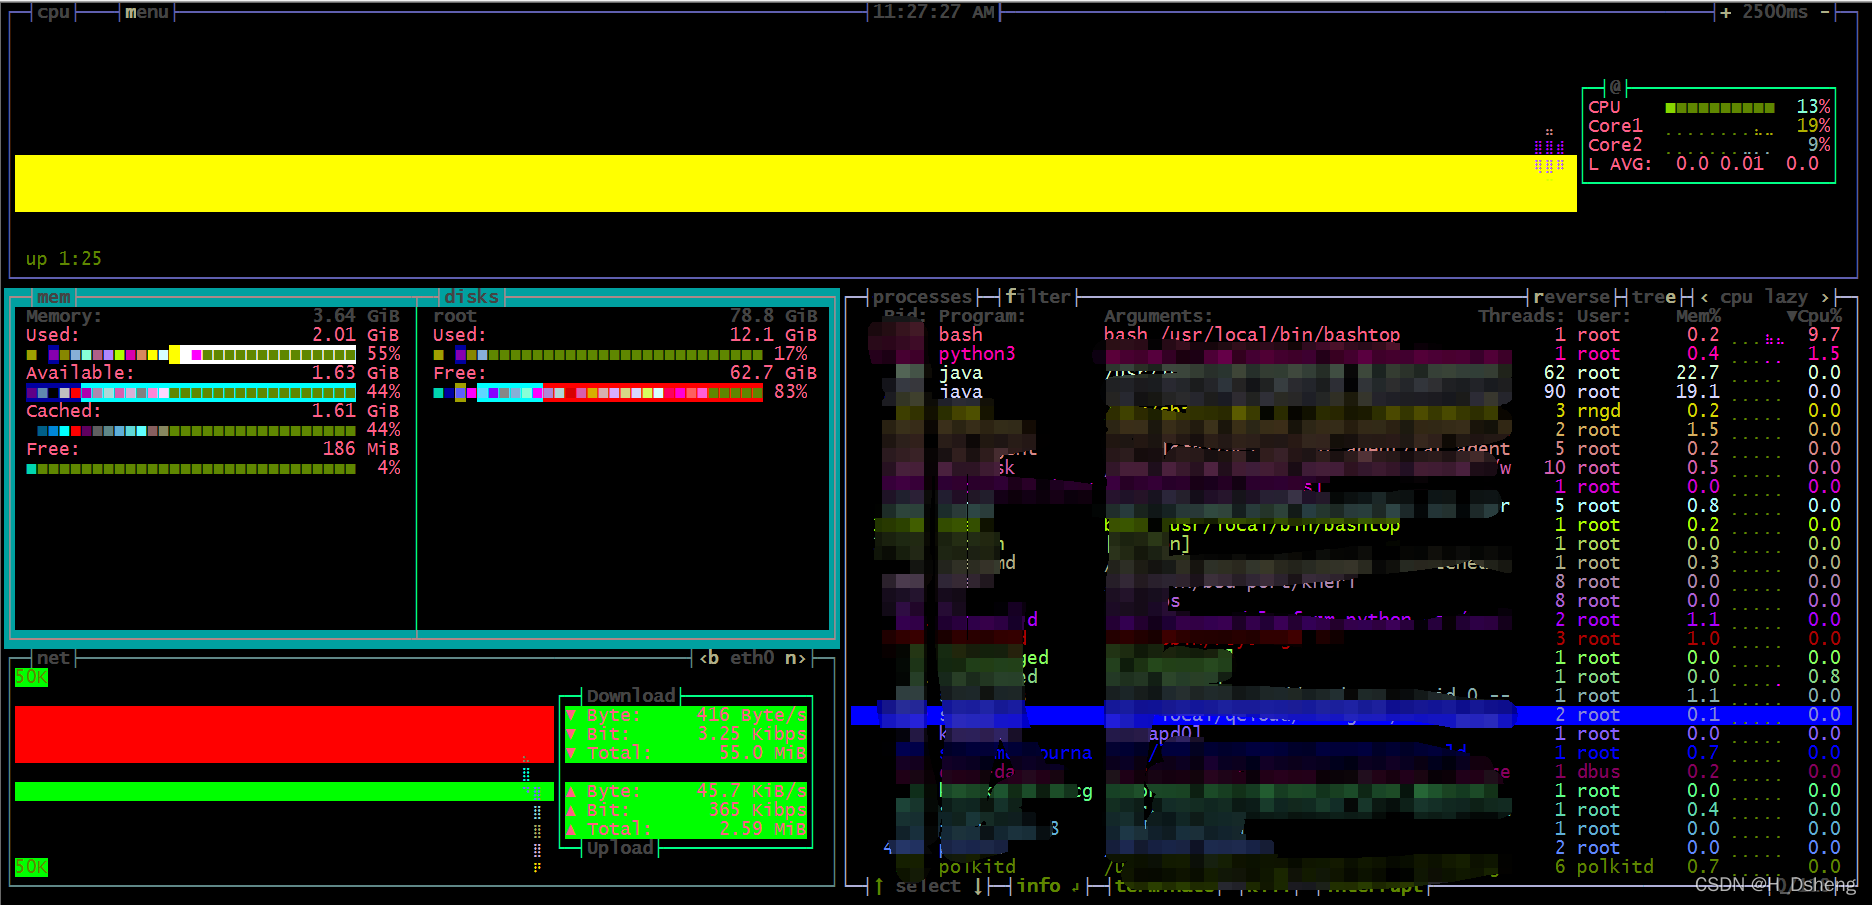Select the polkitd process row
This screenshot has width=1872, height=905.
tap(1351, 867)
